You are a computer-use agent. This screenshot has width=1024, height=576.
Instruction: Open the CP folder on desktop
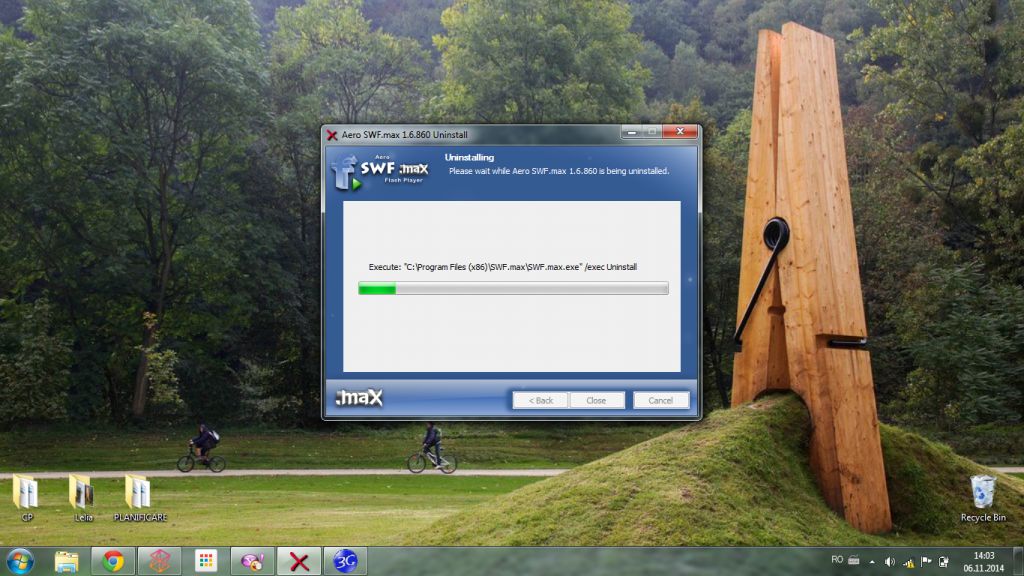point(26,498)
